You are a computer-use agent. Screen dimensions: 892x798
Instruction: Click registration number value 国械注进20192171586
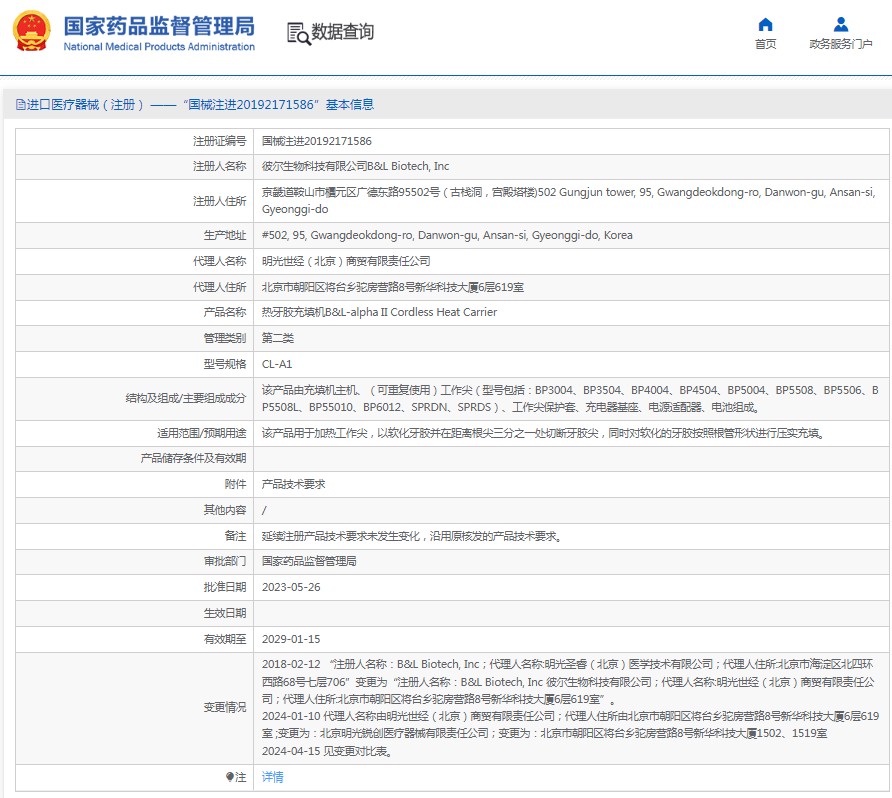[x=316, y=141]
